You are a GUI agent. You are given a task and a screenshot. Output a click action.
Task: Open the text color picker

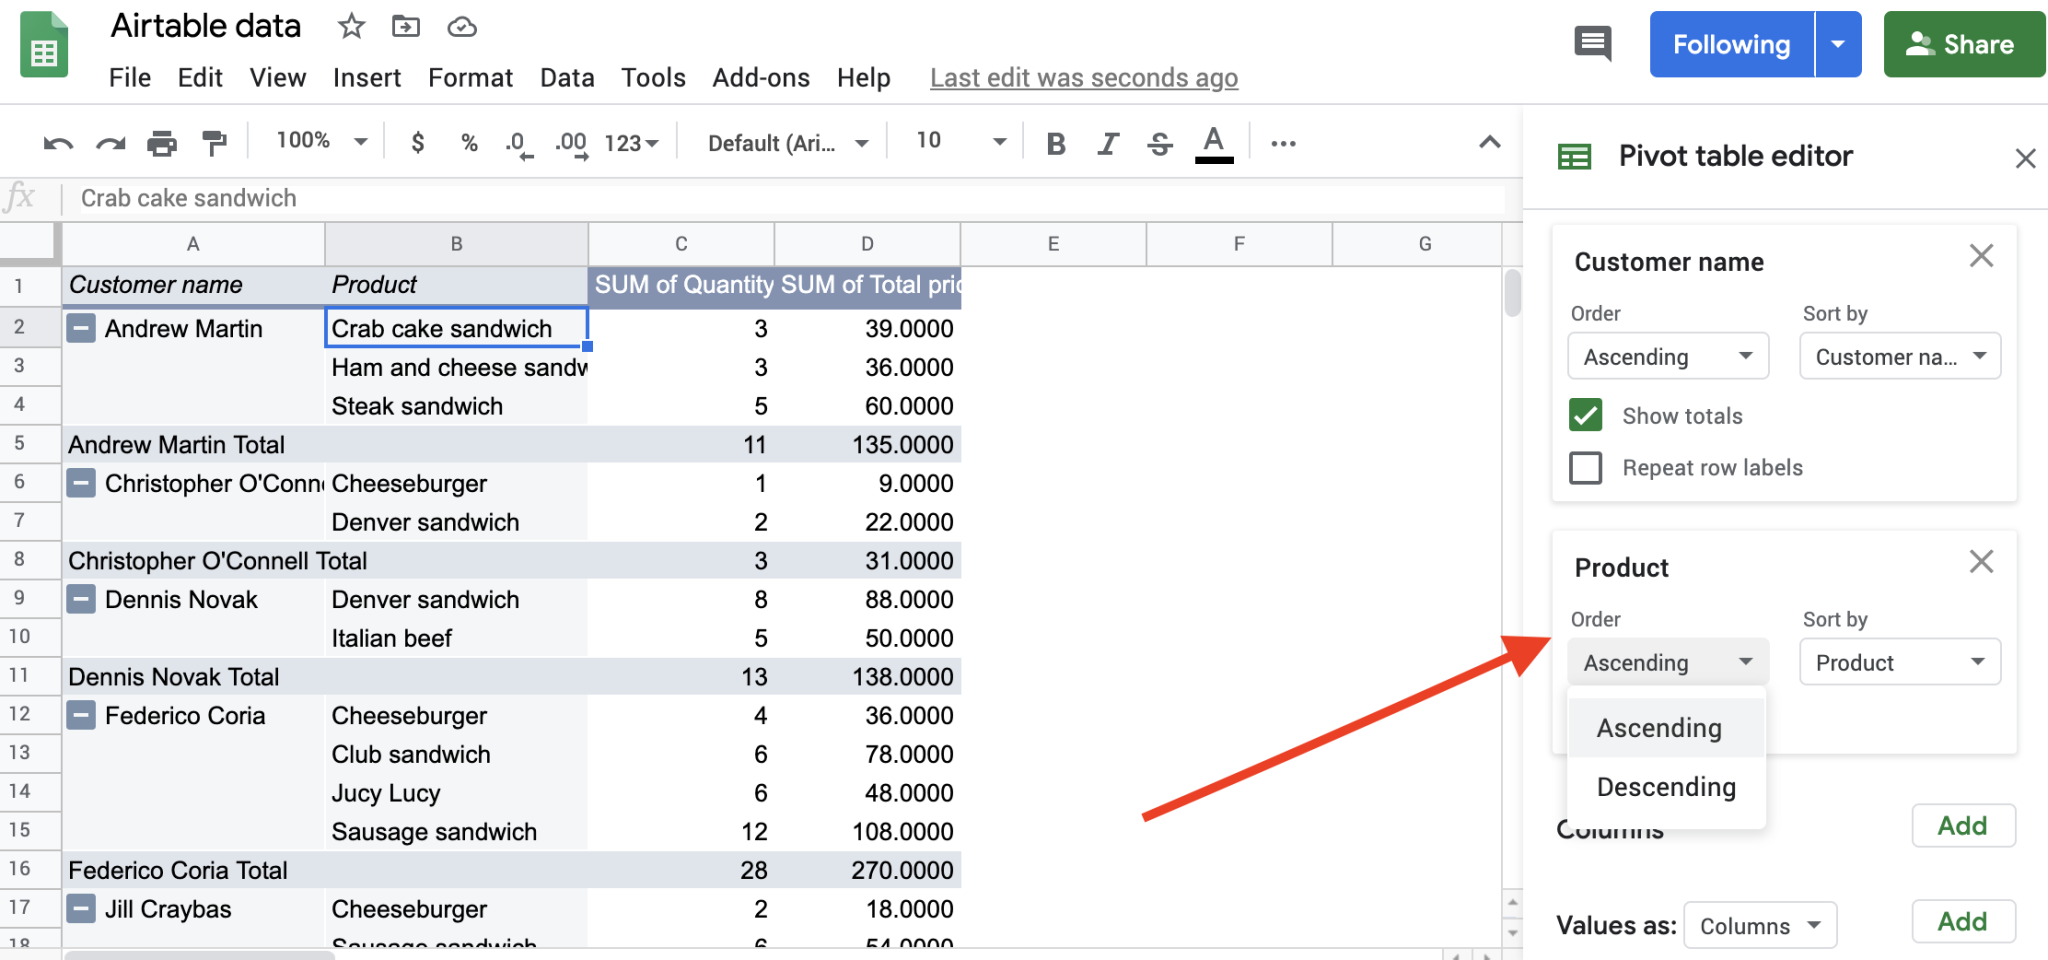[1213, 142]
